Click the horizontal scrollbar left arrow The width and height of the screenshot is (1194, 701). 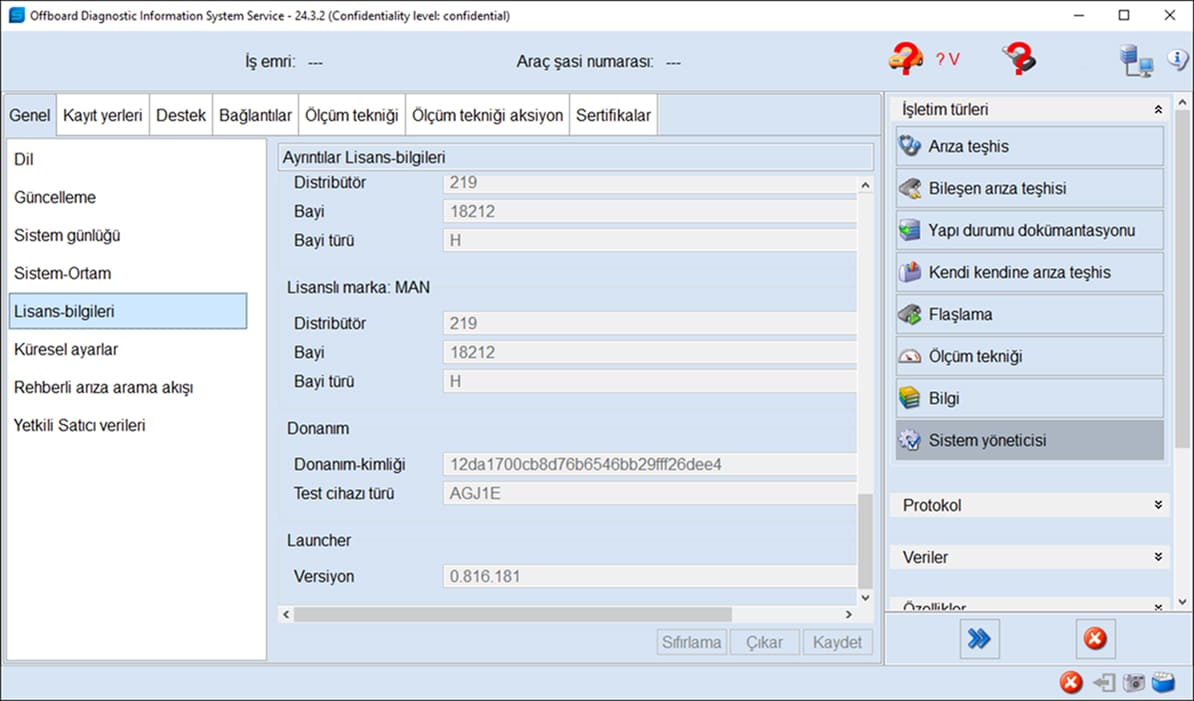tap(286, 614)
